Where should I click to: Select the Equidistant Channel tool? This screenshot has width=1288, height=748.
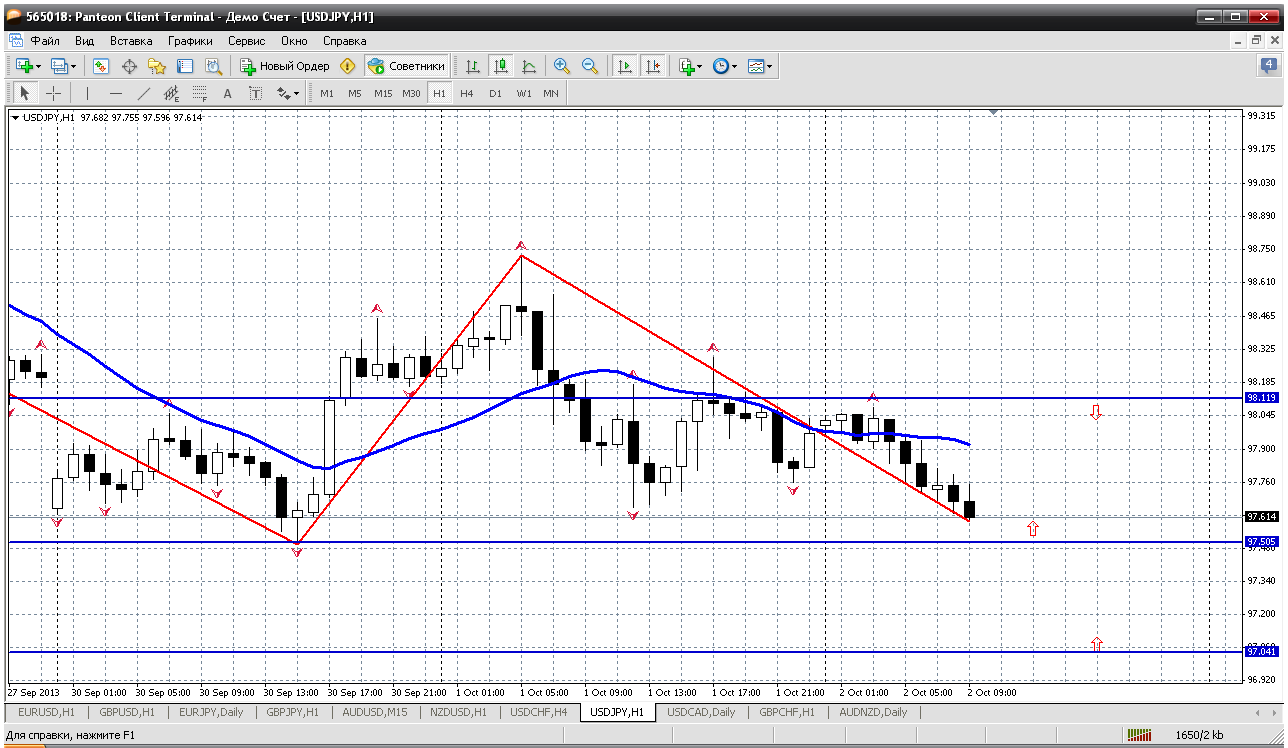click(171, 93)
